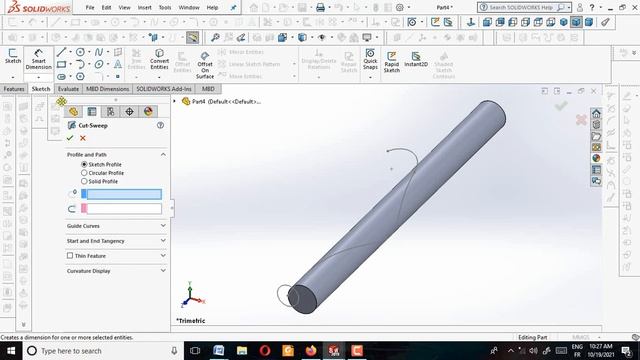This screenshot has height=360, width=640.
Task: Collapse the Profile and Path section
Action: (x=163, y=155)
